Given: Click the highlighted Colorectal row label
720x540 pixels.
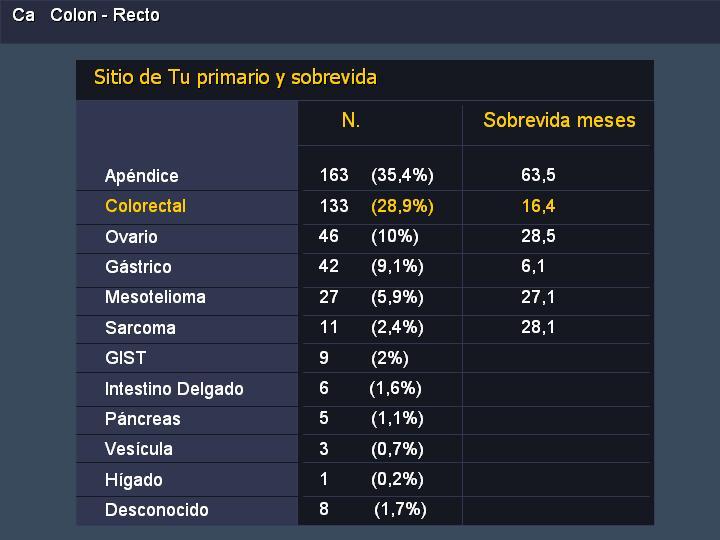Looking at the screenshot, I should (146, 206).
